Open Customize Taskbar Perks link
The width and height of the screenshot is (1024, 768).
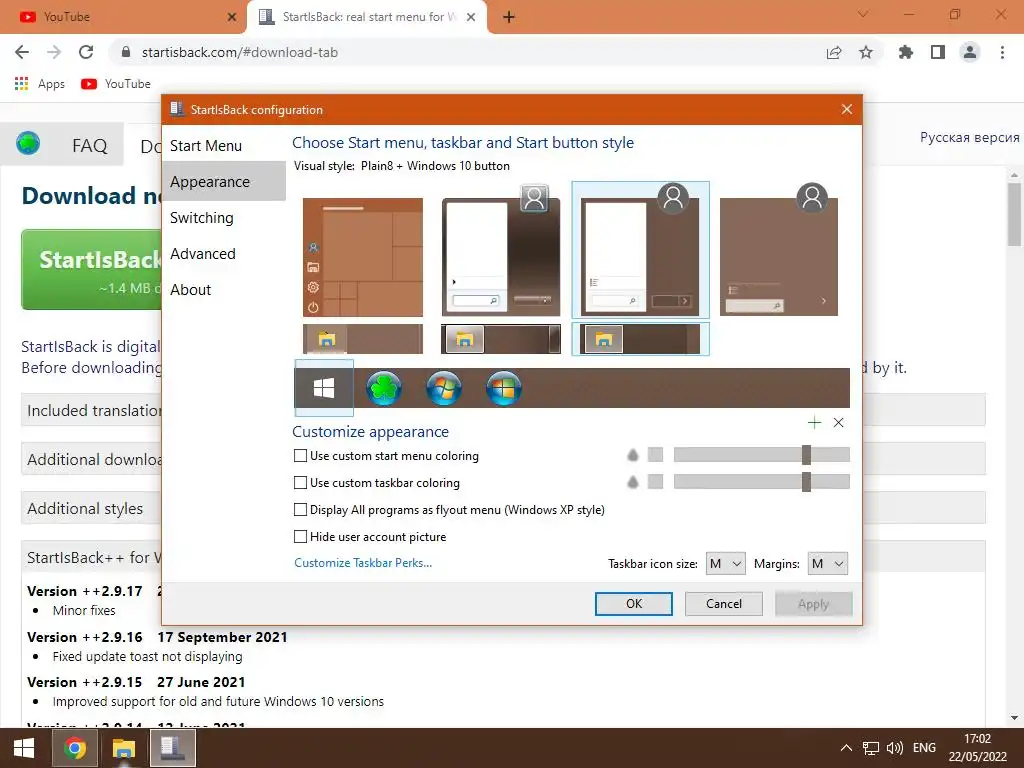tap(363, 563)
